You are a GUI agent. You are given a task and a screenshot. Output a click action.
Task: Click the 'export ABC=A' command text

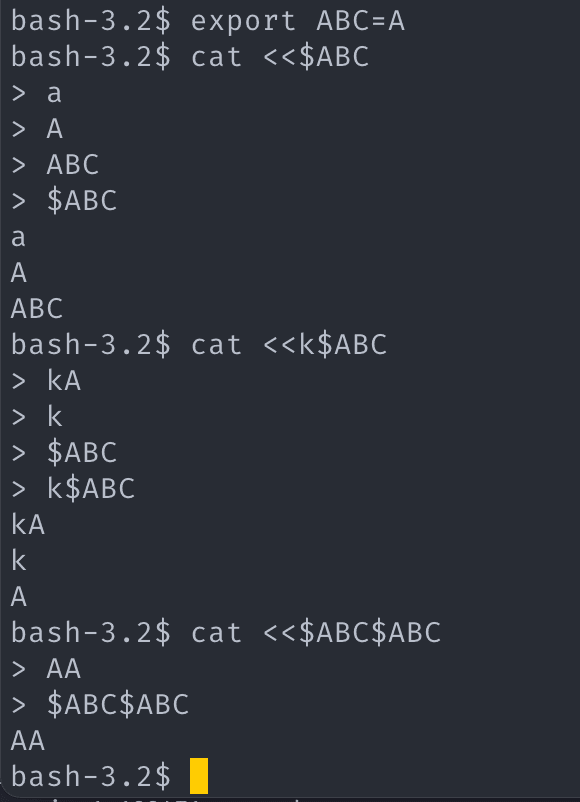[x=298, y=21]
